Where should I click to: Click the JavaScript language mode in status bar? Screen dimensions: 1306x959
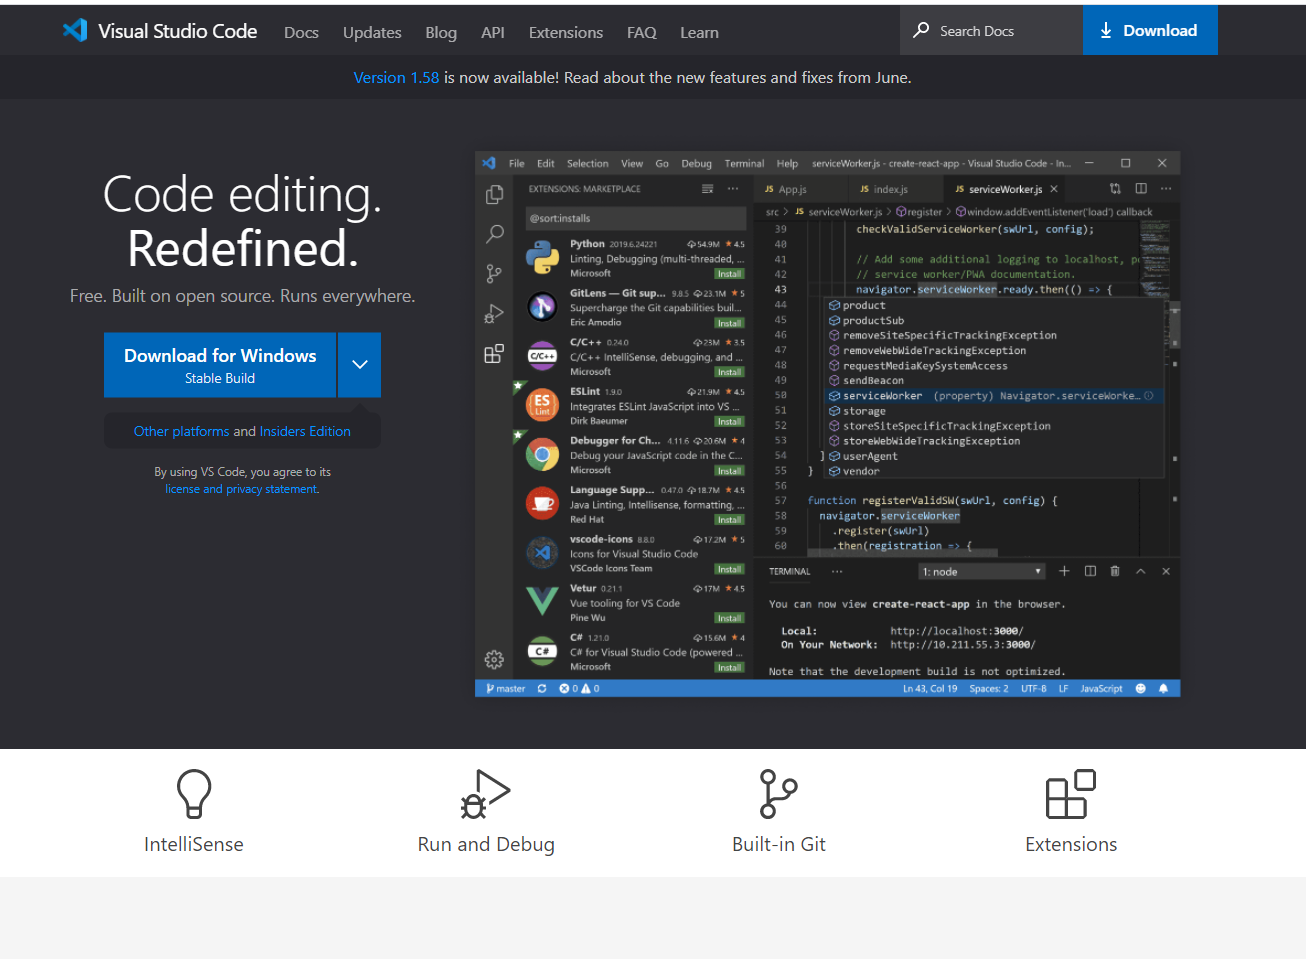[1101, 689]
